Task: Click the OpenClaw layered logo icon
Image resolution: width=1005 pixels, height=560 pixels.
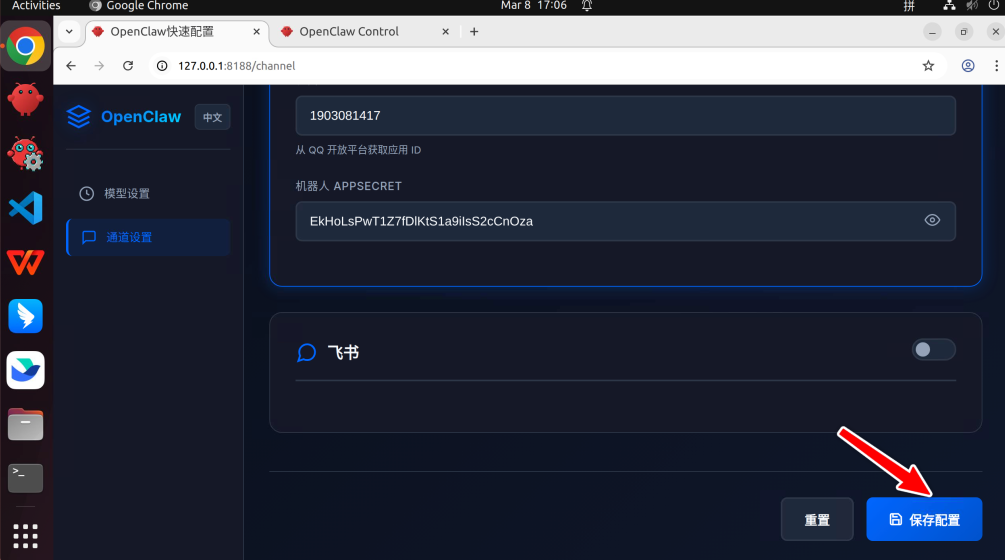Action: (78, 117)
